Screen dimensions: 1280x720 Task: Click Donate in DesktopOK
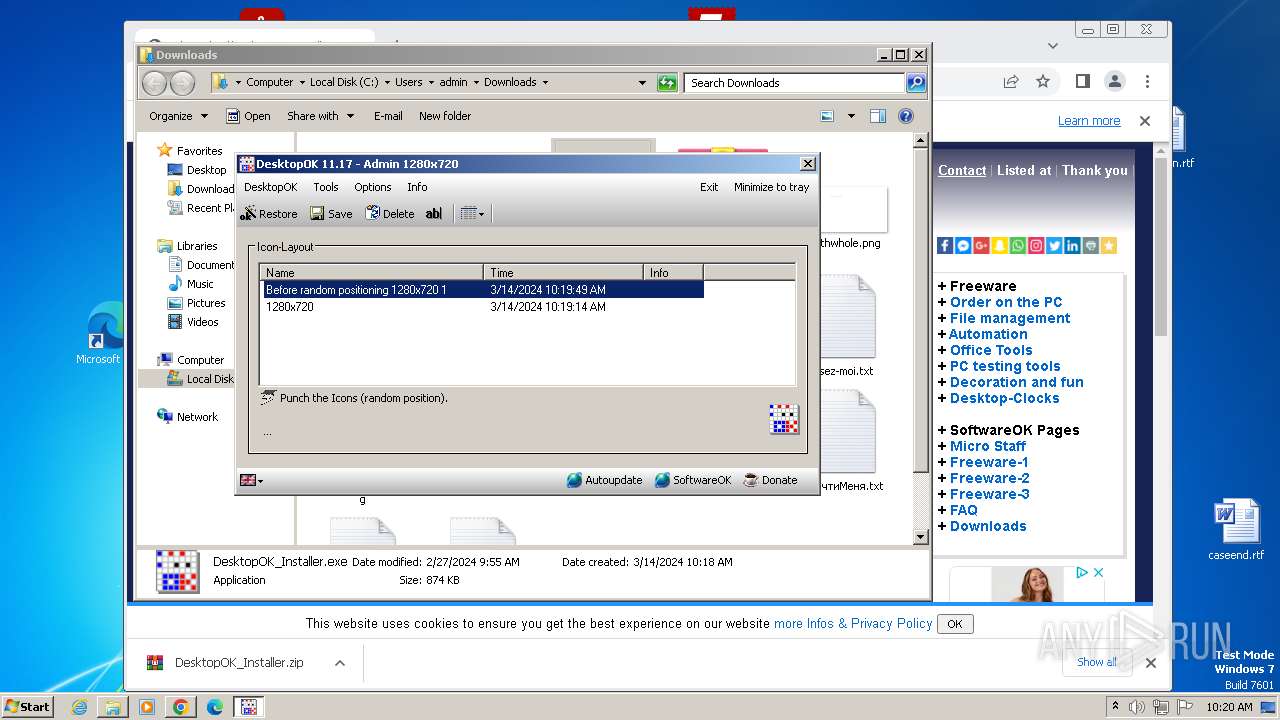770,480
